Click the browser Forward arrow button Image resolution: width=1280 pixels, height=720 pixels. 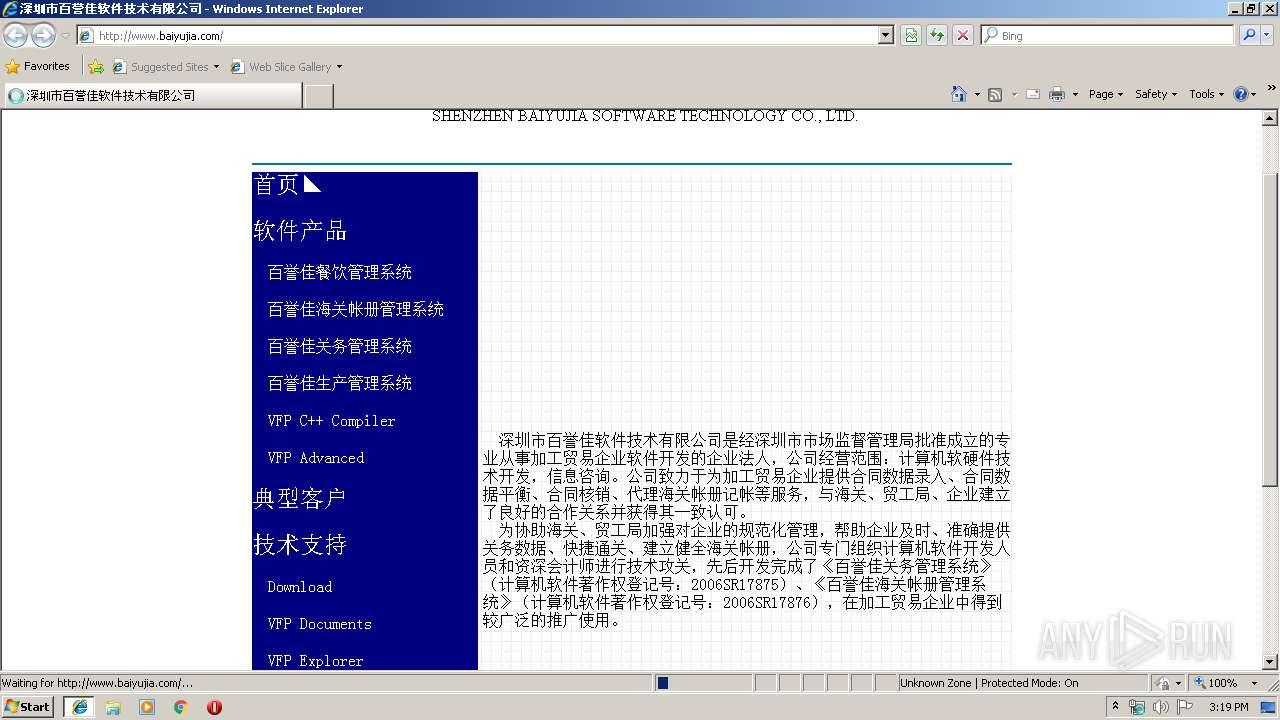click(x=43, y=35)
